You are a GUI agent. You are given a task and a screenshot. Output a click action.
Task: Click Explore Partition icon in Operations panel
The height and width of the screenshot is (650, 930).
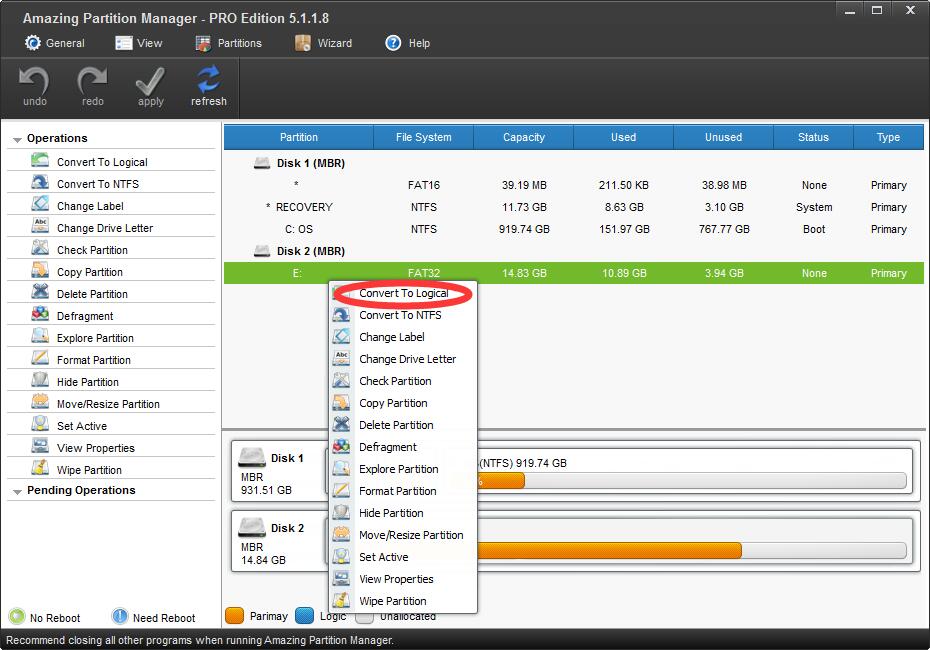coord(40,336)
